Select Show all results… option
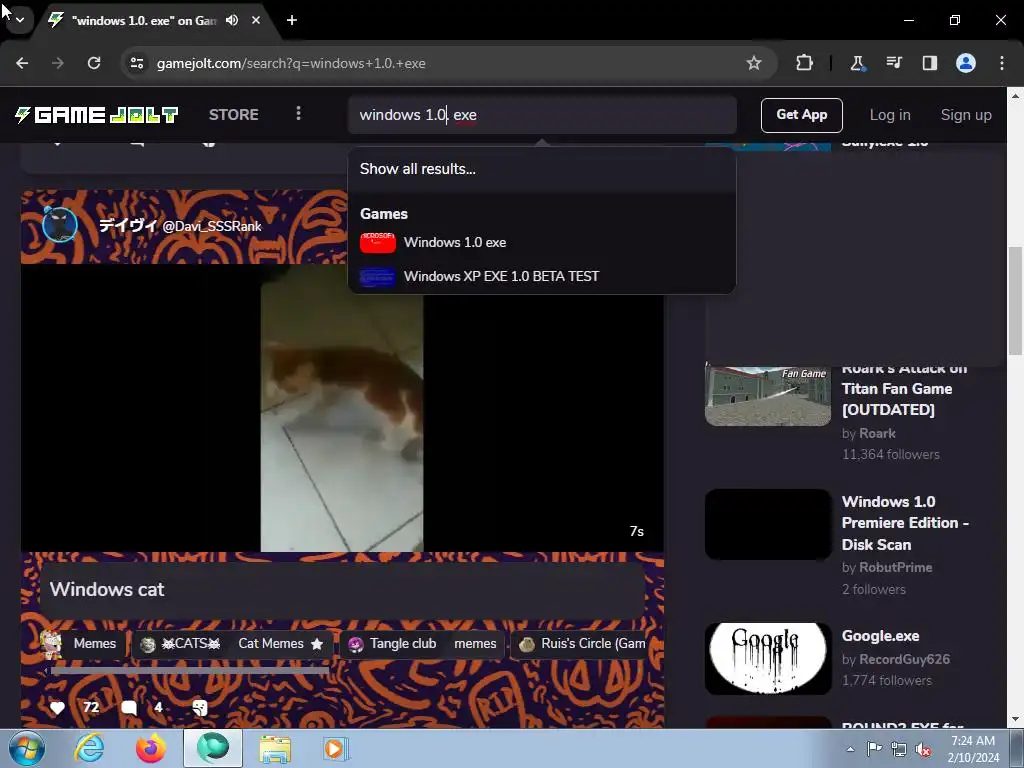The width and height of the screenshot is (1024, 768). 542,169
